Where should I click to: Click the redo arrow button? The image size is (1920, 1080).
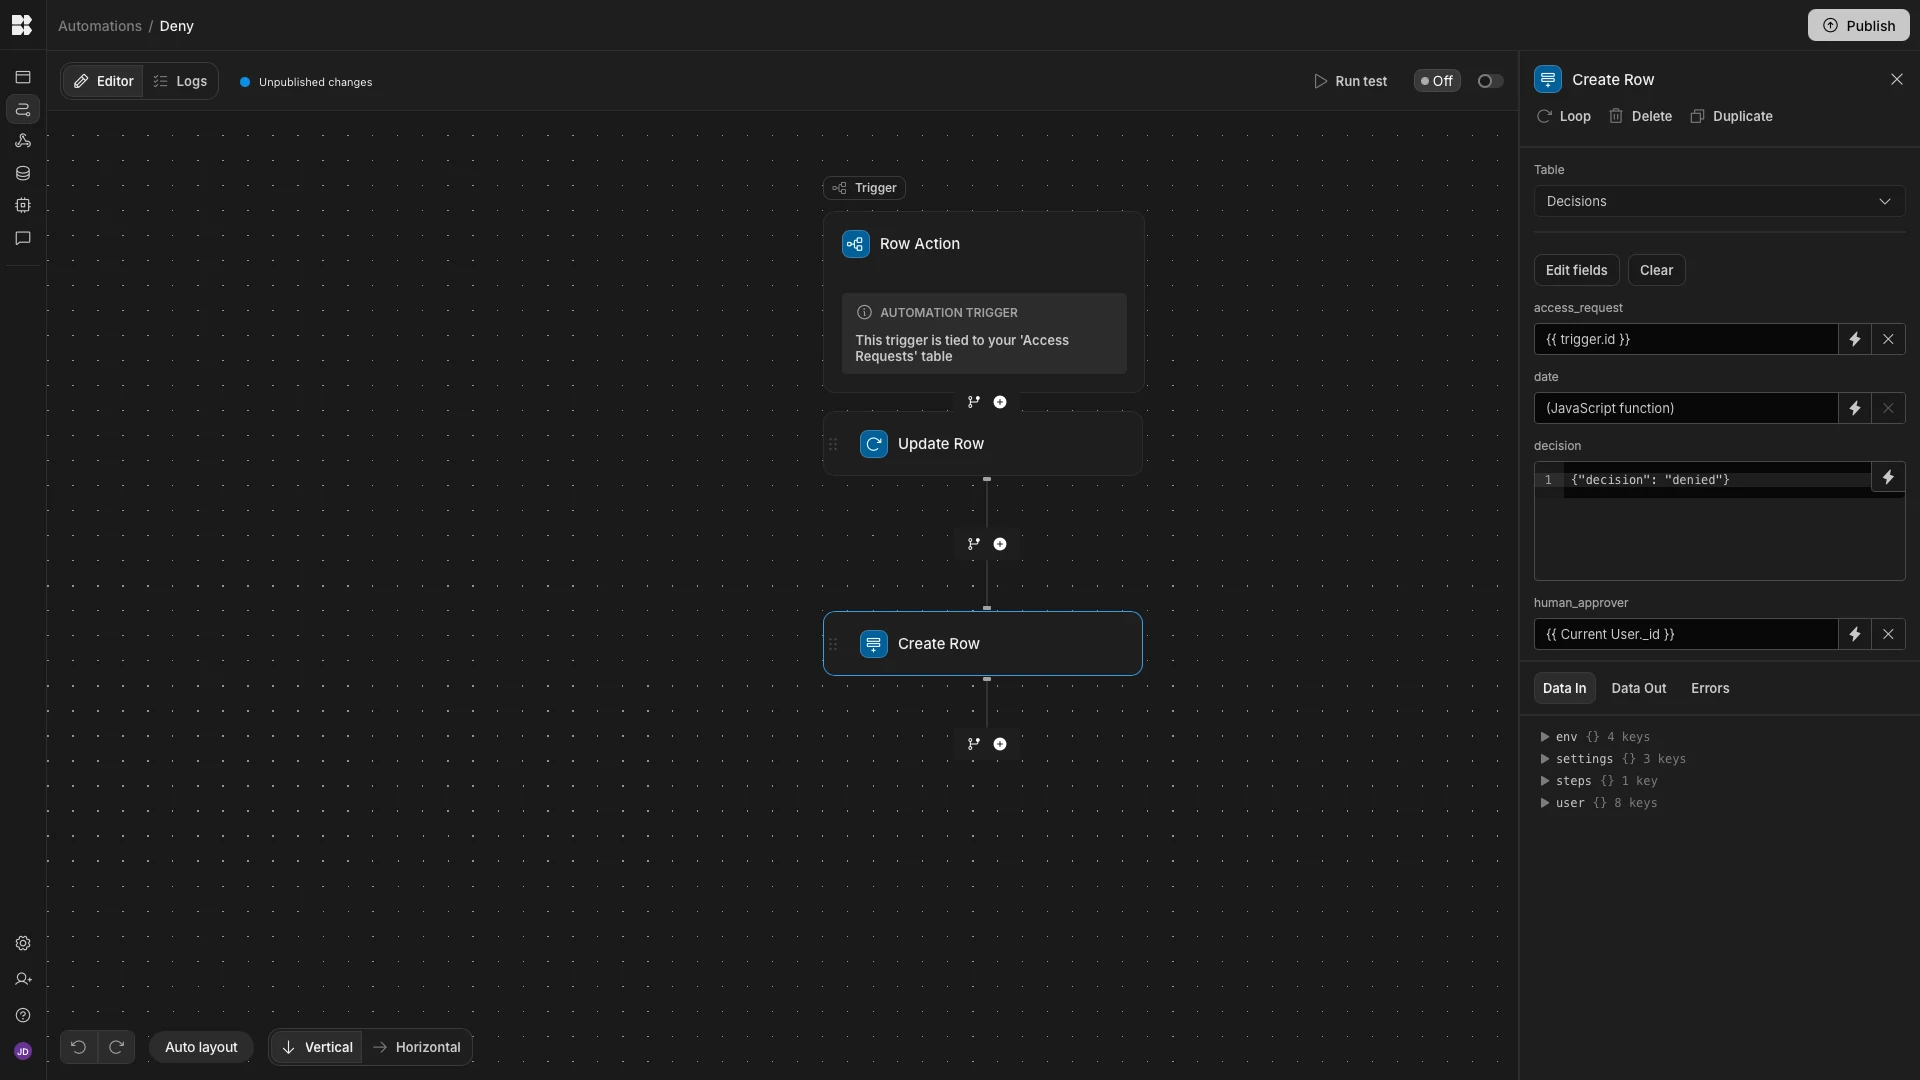[116, 1047]
